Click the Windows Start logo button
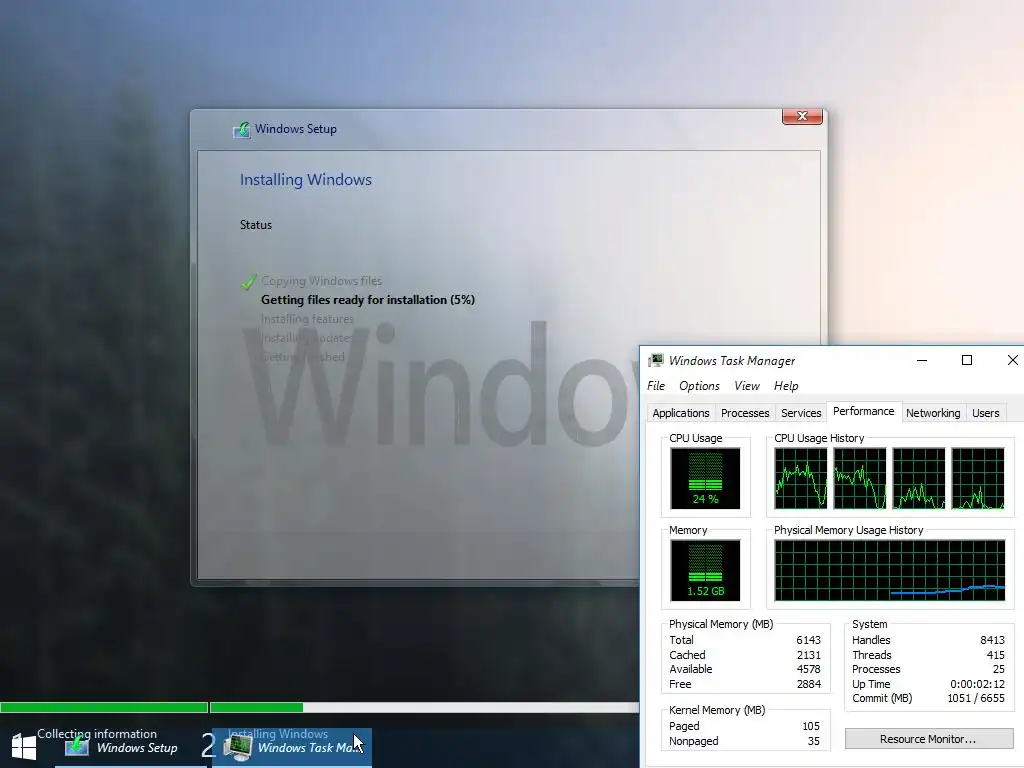1024x768 pixels. 24,746
